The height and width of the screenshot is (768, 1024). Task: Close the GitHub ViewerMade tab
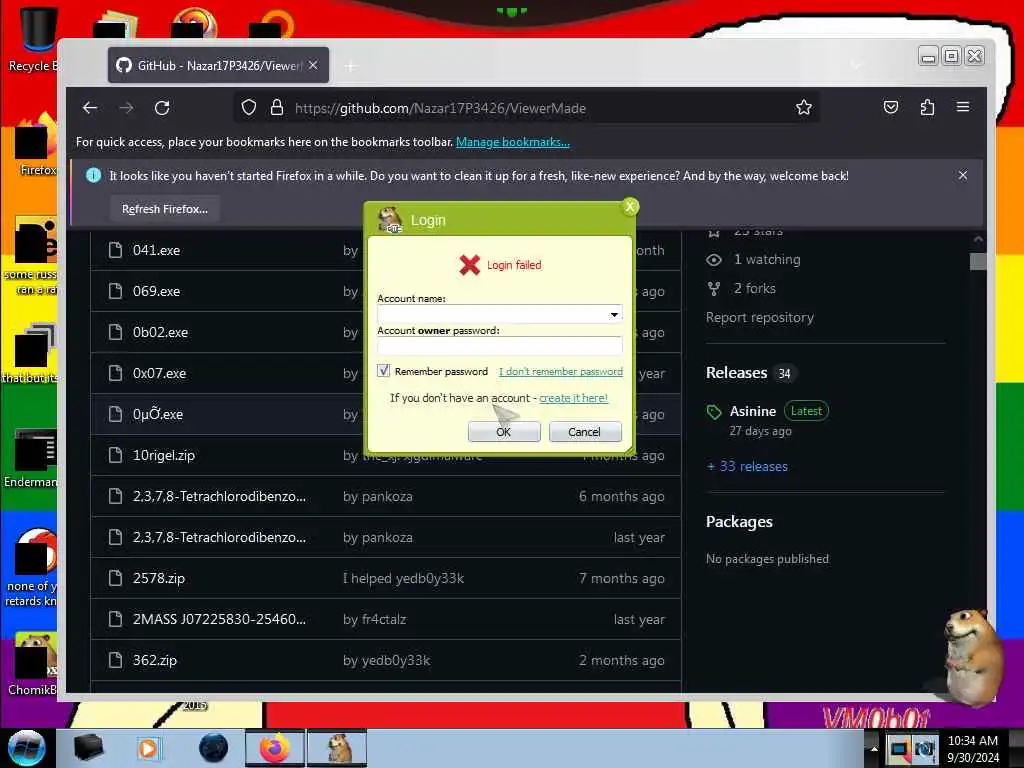tap(313, 65)
